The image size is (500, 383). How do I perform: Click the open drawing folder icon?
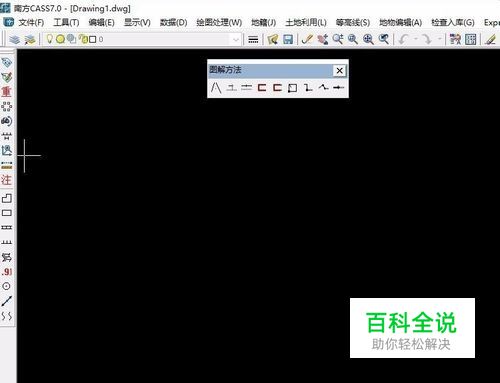pos(273,39)
